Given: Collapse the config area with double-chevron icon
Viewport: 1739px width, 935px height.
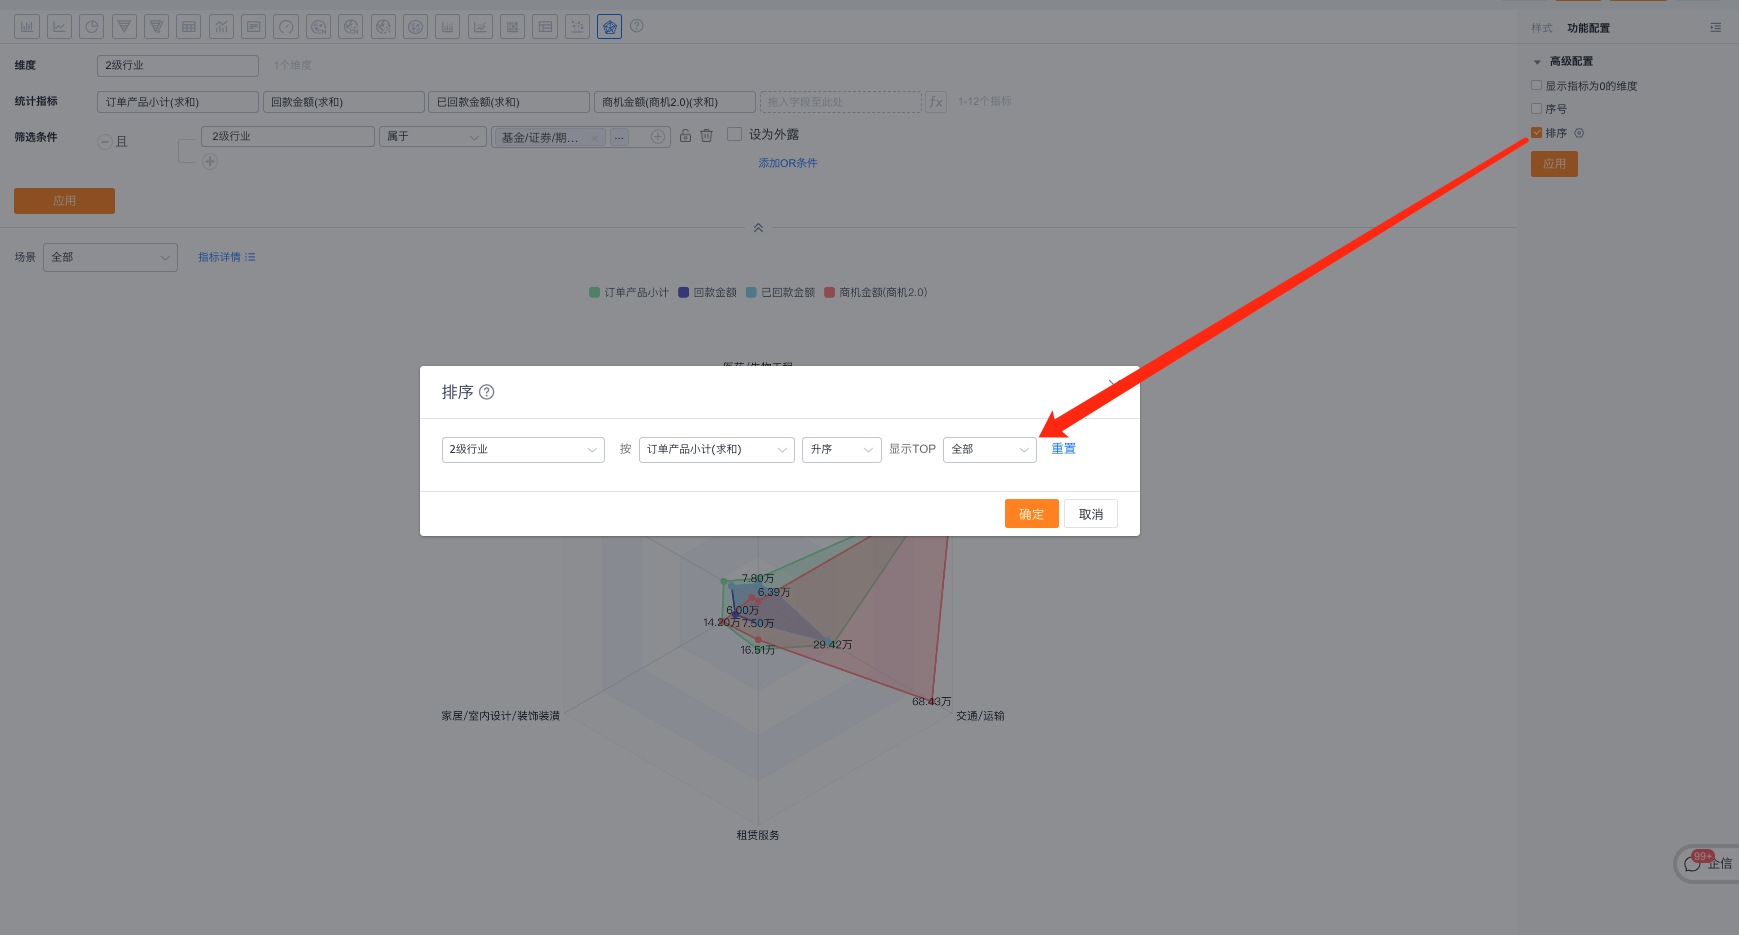Looking at the screenshot, I should click(758, 228).
